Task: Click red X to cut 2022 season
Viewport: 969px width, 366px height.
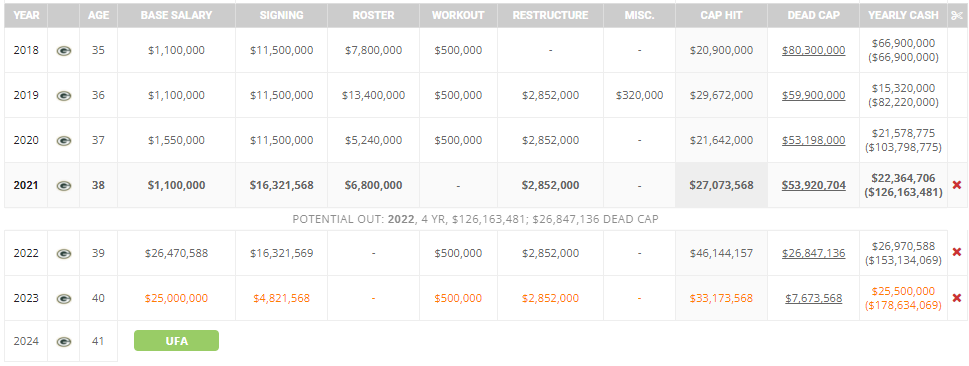Action: (x=957, y=252)
